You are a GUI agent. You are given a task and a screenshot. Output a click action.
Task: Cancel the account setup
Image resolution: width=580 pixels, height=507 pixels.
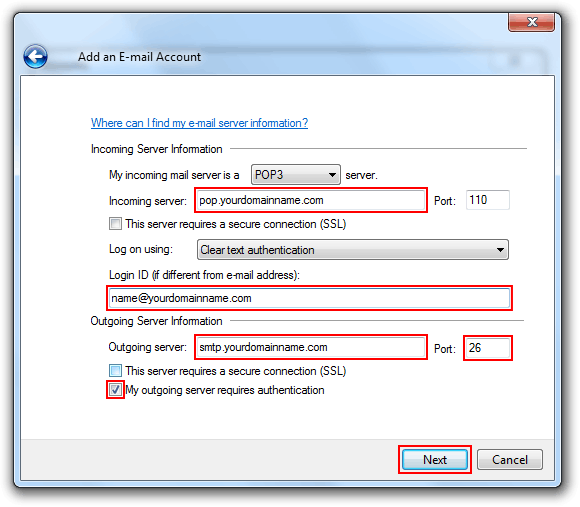pos(510,460)
